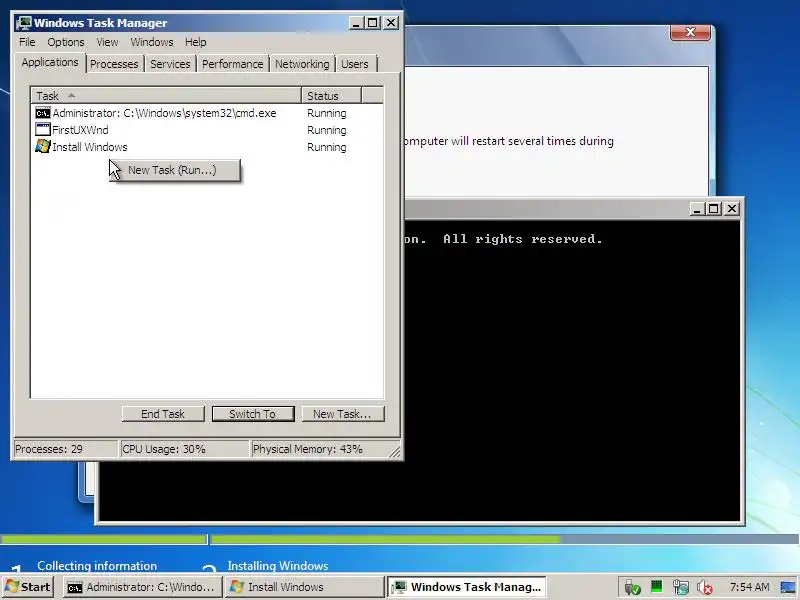The image size is (800, 600).
Task: Choose New Task (Run...) from context menu
Action: coord(175,170)
